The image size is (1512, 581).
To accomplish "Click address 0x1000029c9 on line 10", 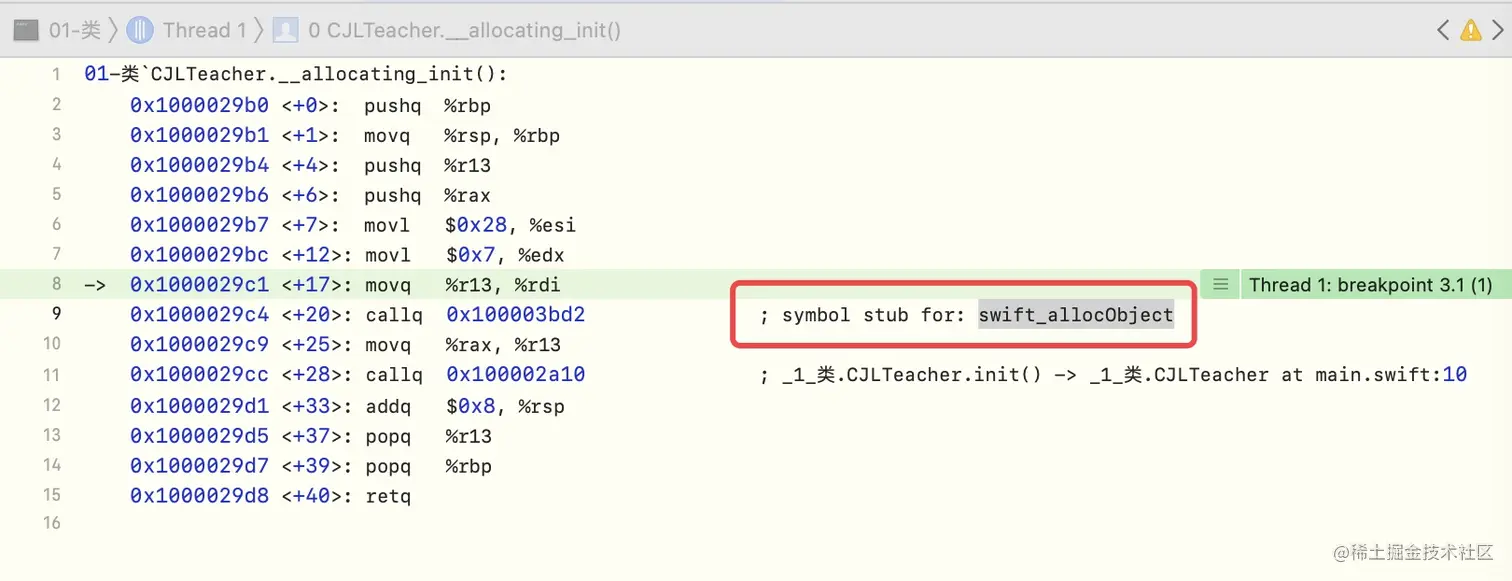I will coord(199,345).
